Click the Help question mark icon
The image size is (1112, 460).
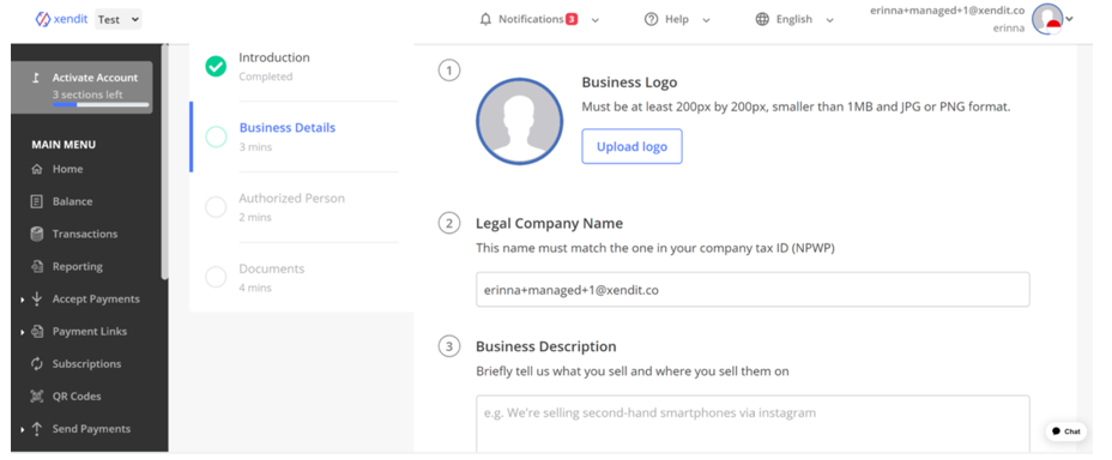pyautogui.click(x=651, y=19)
